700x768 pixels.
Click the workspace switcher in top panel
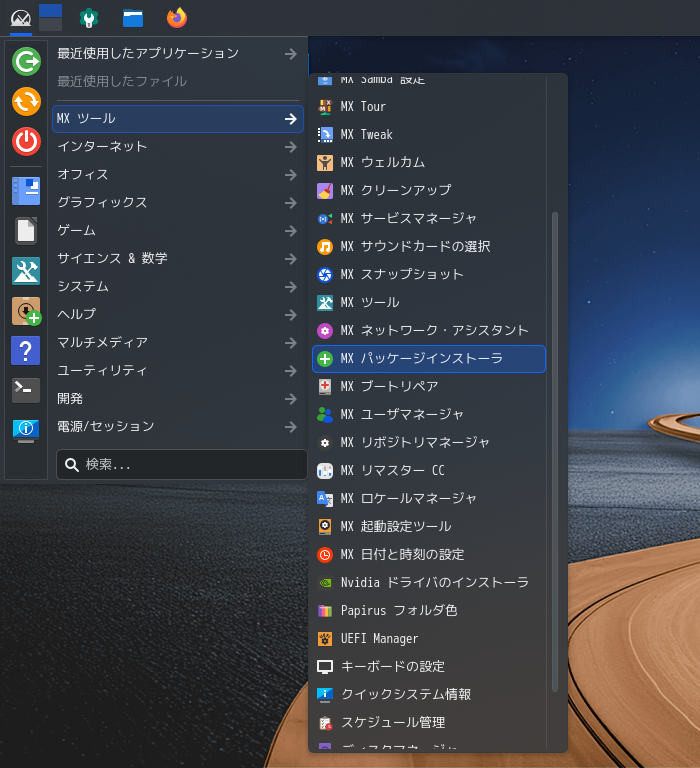(x=50, y=17)
